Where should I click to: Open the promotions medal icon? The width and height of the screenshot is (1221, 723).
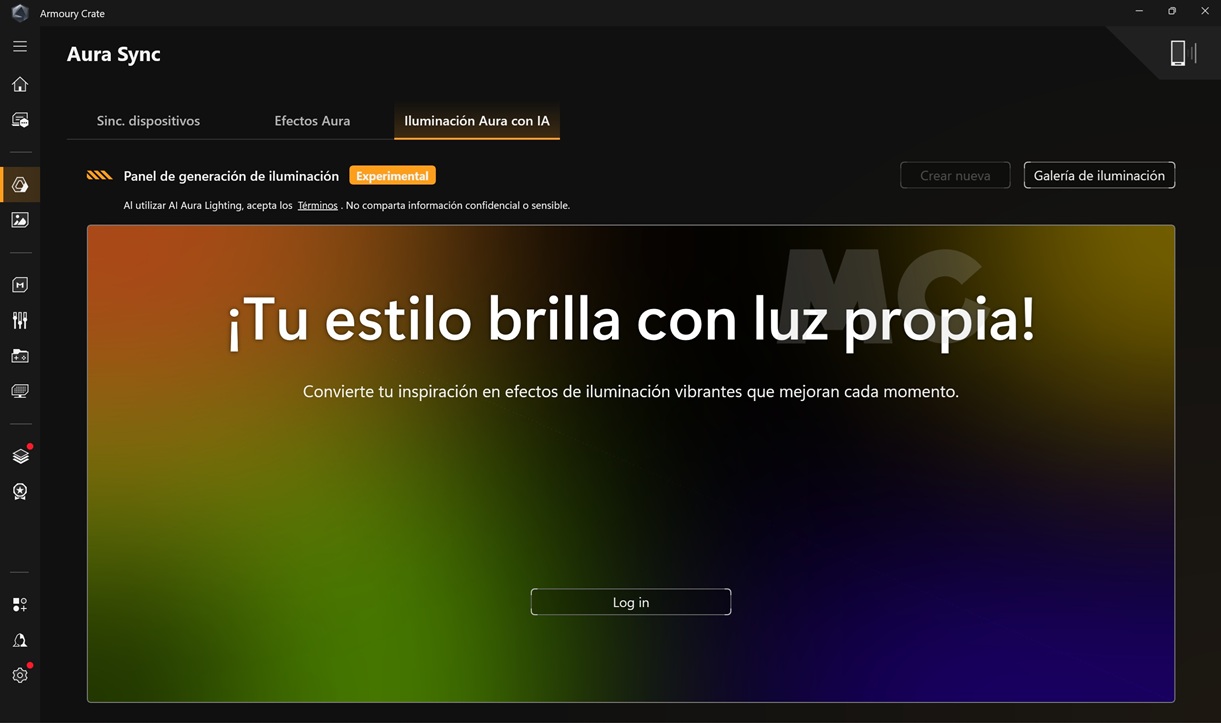20,492
